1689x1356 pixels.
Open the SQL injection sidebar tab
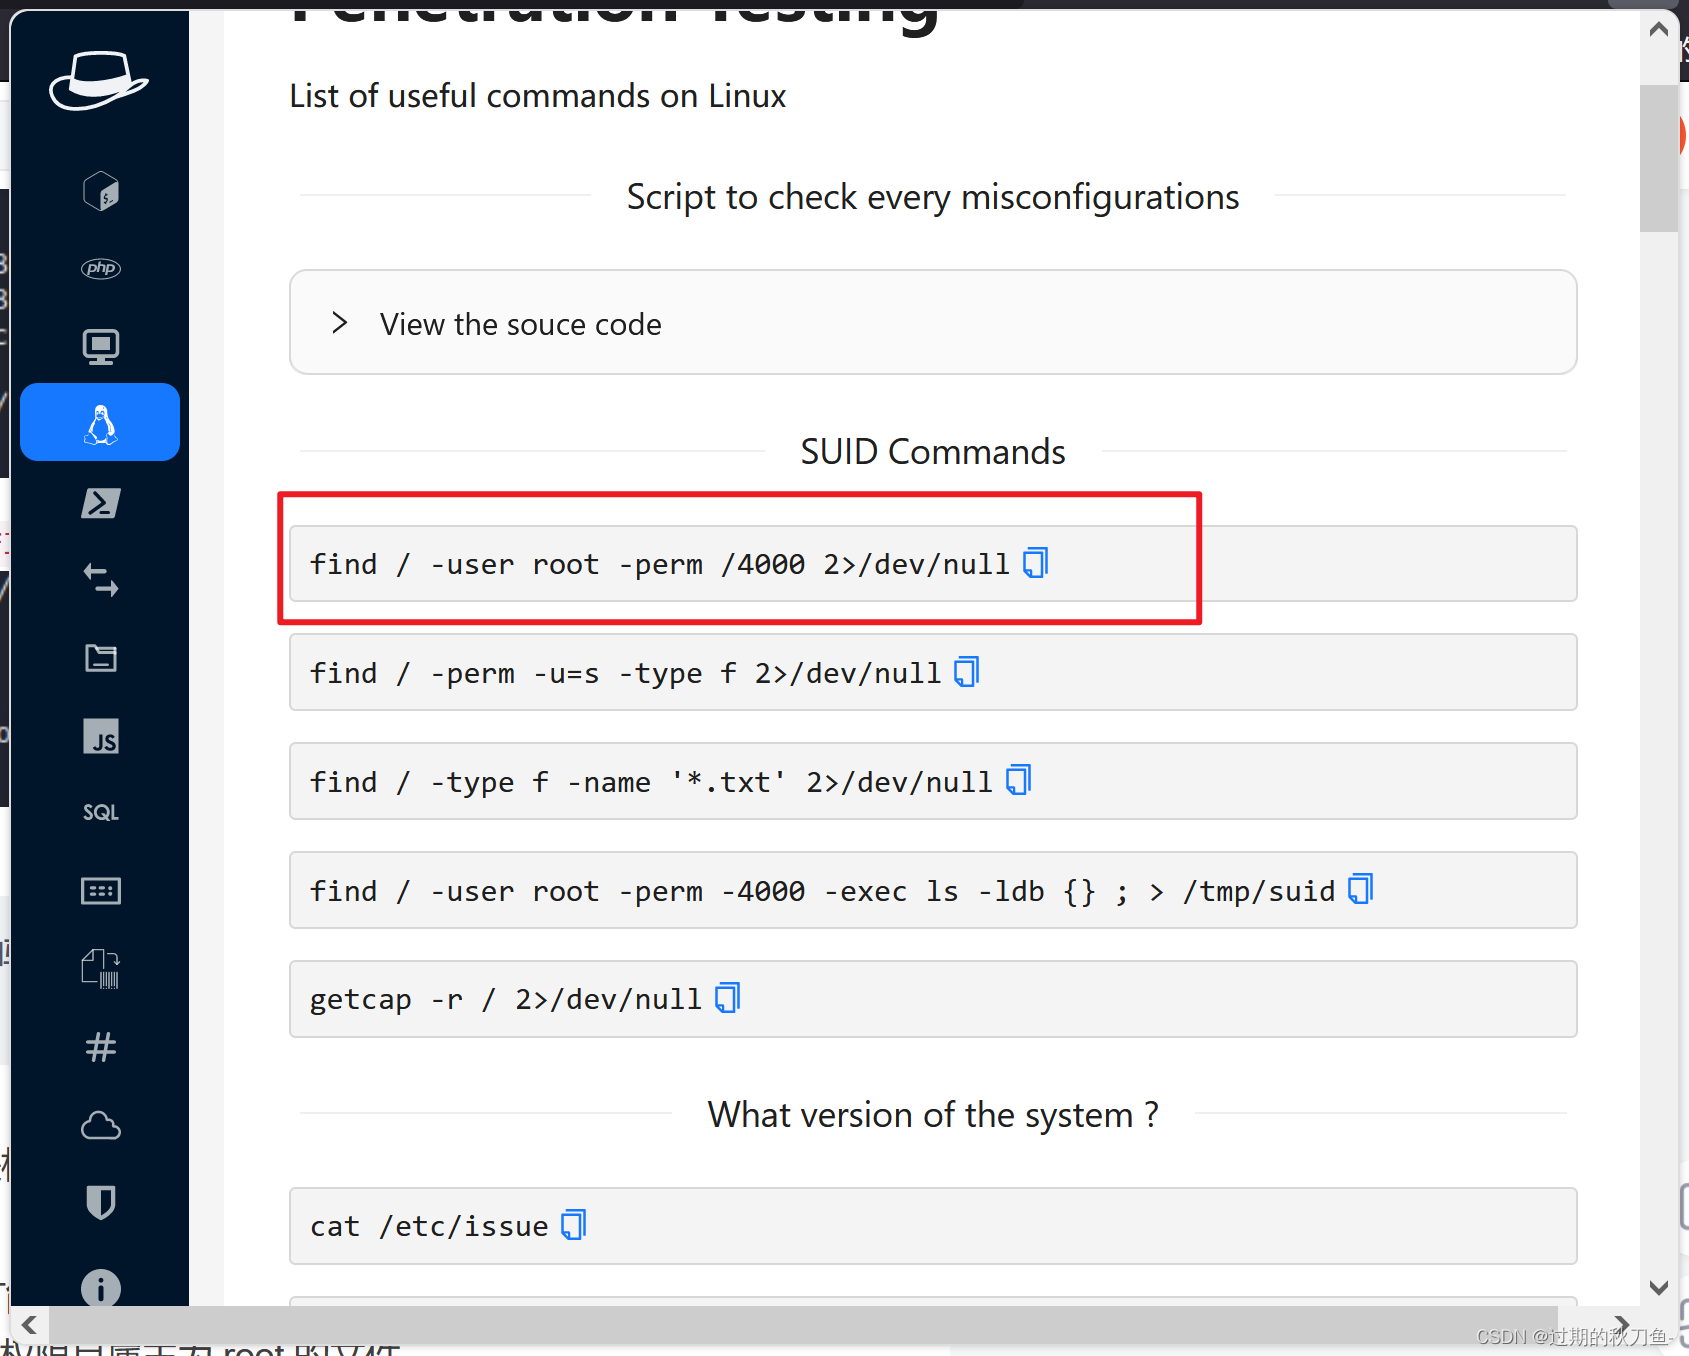101,812
